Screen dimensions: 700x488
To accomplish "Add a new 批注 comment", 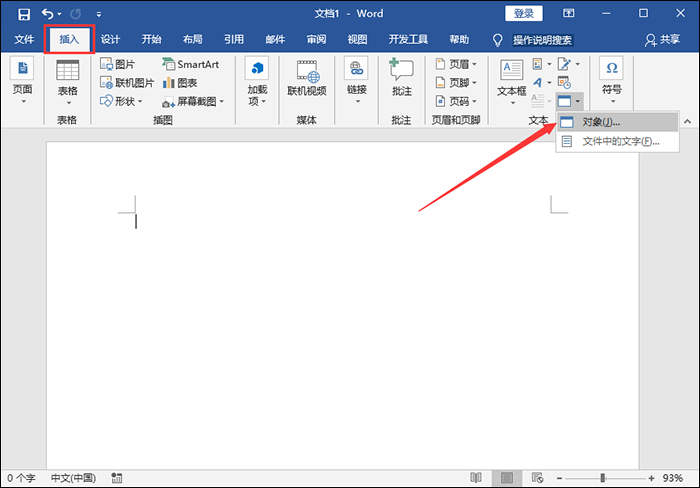I will point(401,77).
